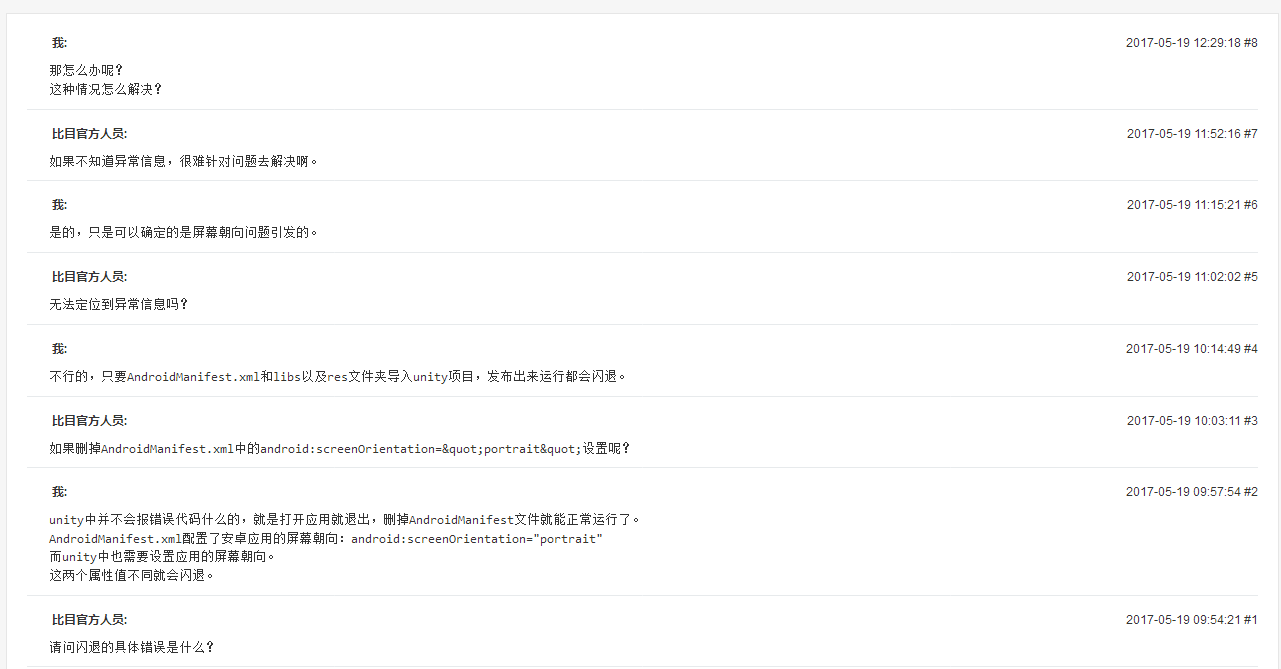This screenshot has height=669, width=1281.
Task: Click question 请问闪退的具体错误是什么？
Action: tap(132, 648)
